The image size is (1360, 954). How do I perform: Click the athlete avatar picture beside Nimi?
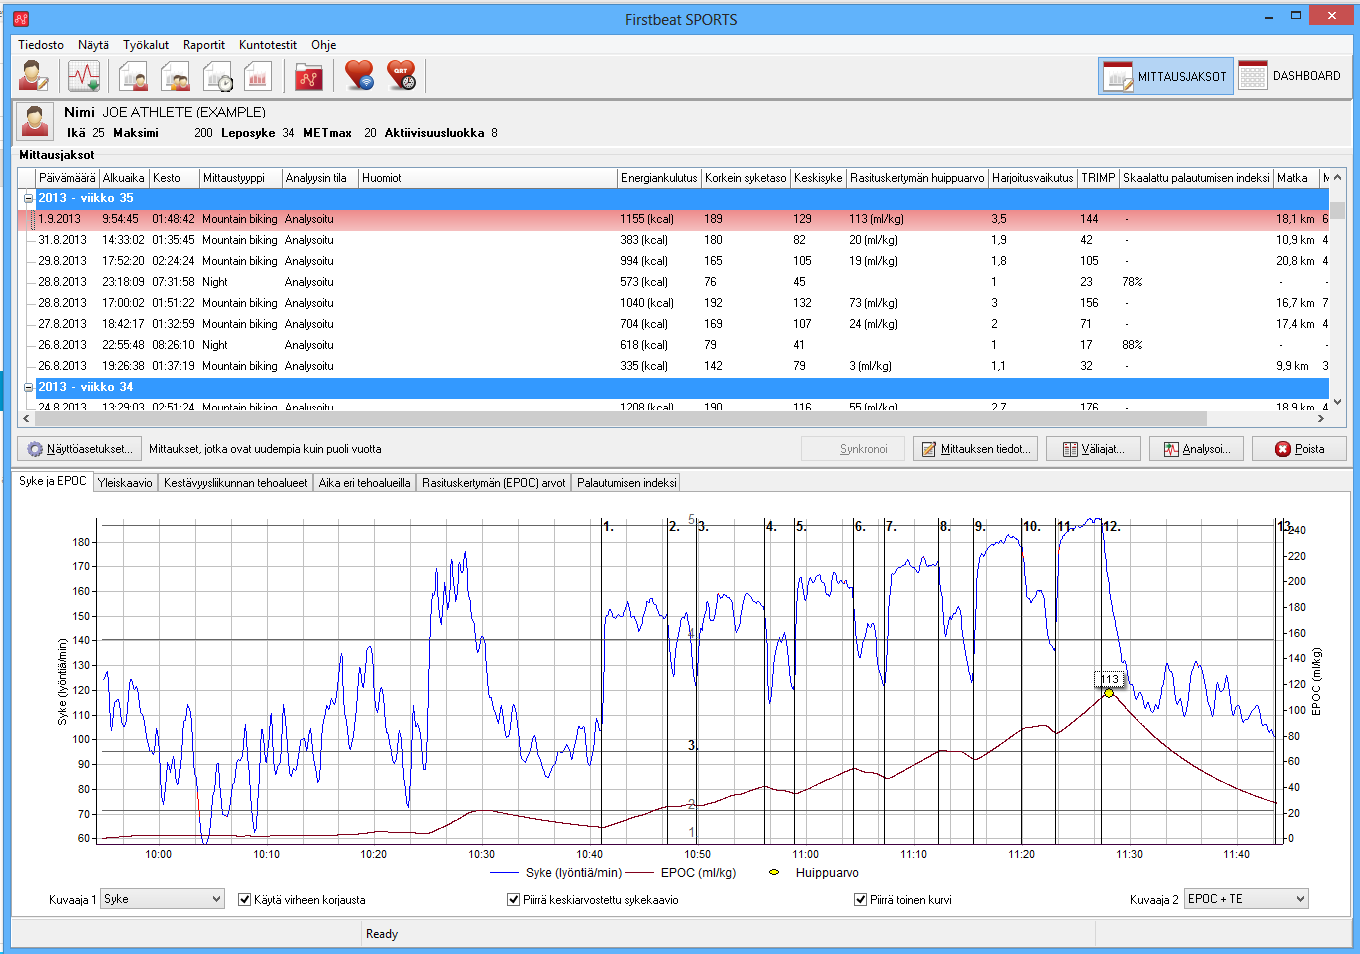tap(36, 122)
